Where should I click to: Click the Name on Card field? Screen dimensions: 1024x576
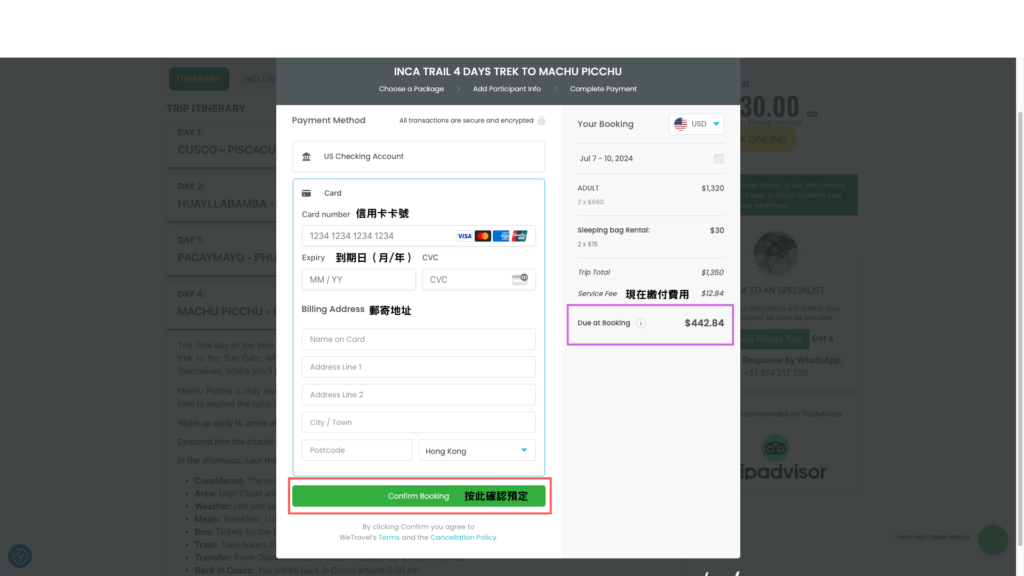pos(419,340)
